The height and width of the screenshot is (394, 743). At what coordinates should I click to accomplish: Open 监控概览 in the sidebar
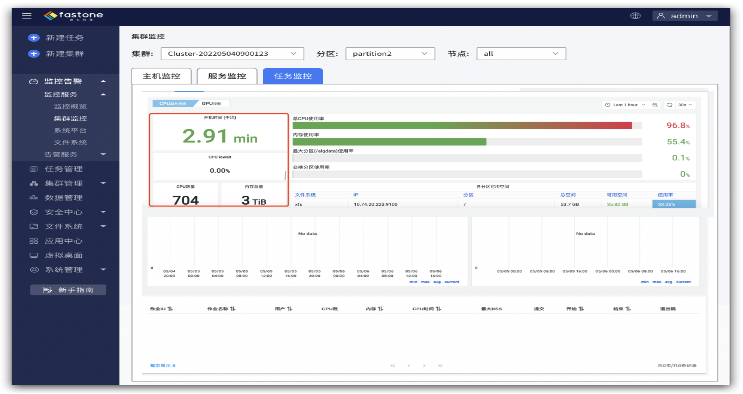tap(70, 106)
